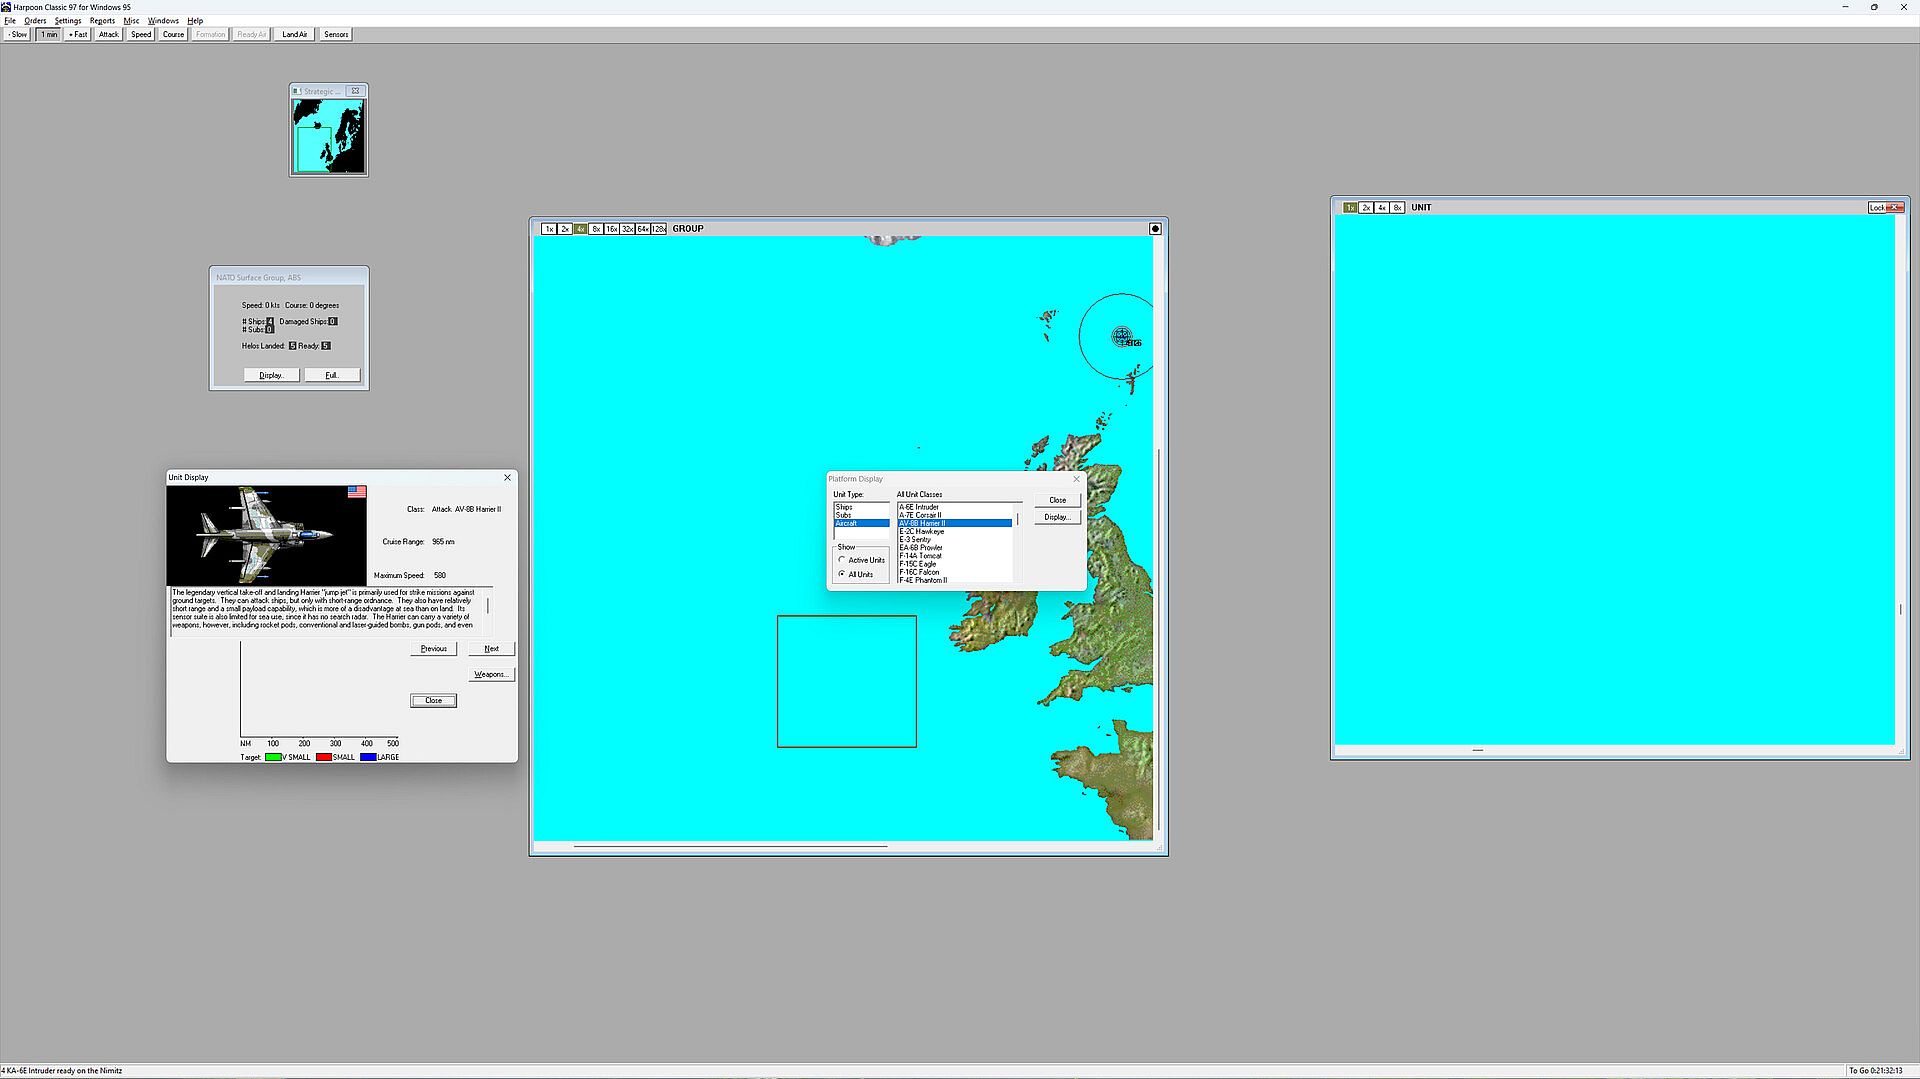Click the Lock button in Unit window
Screen dimensions: 1920x1079
click(x=1877, y=208)
